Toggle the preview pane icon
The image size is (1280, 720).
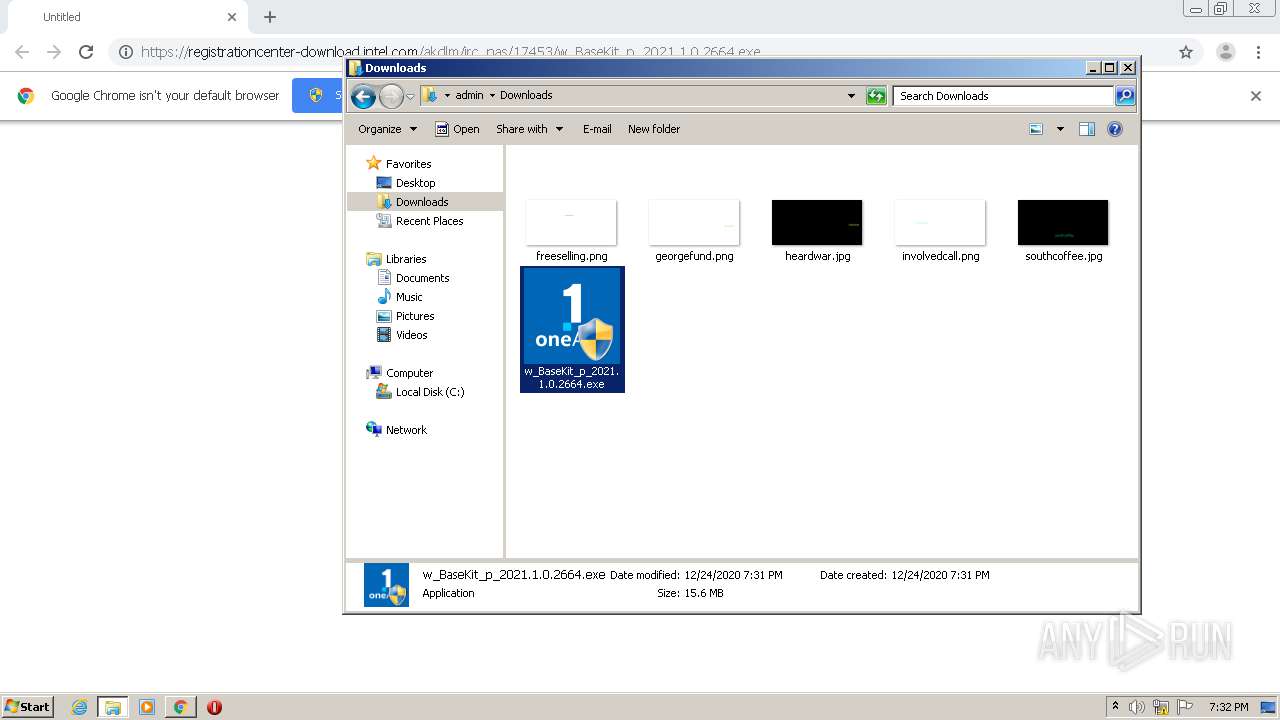click(1087, 129)
